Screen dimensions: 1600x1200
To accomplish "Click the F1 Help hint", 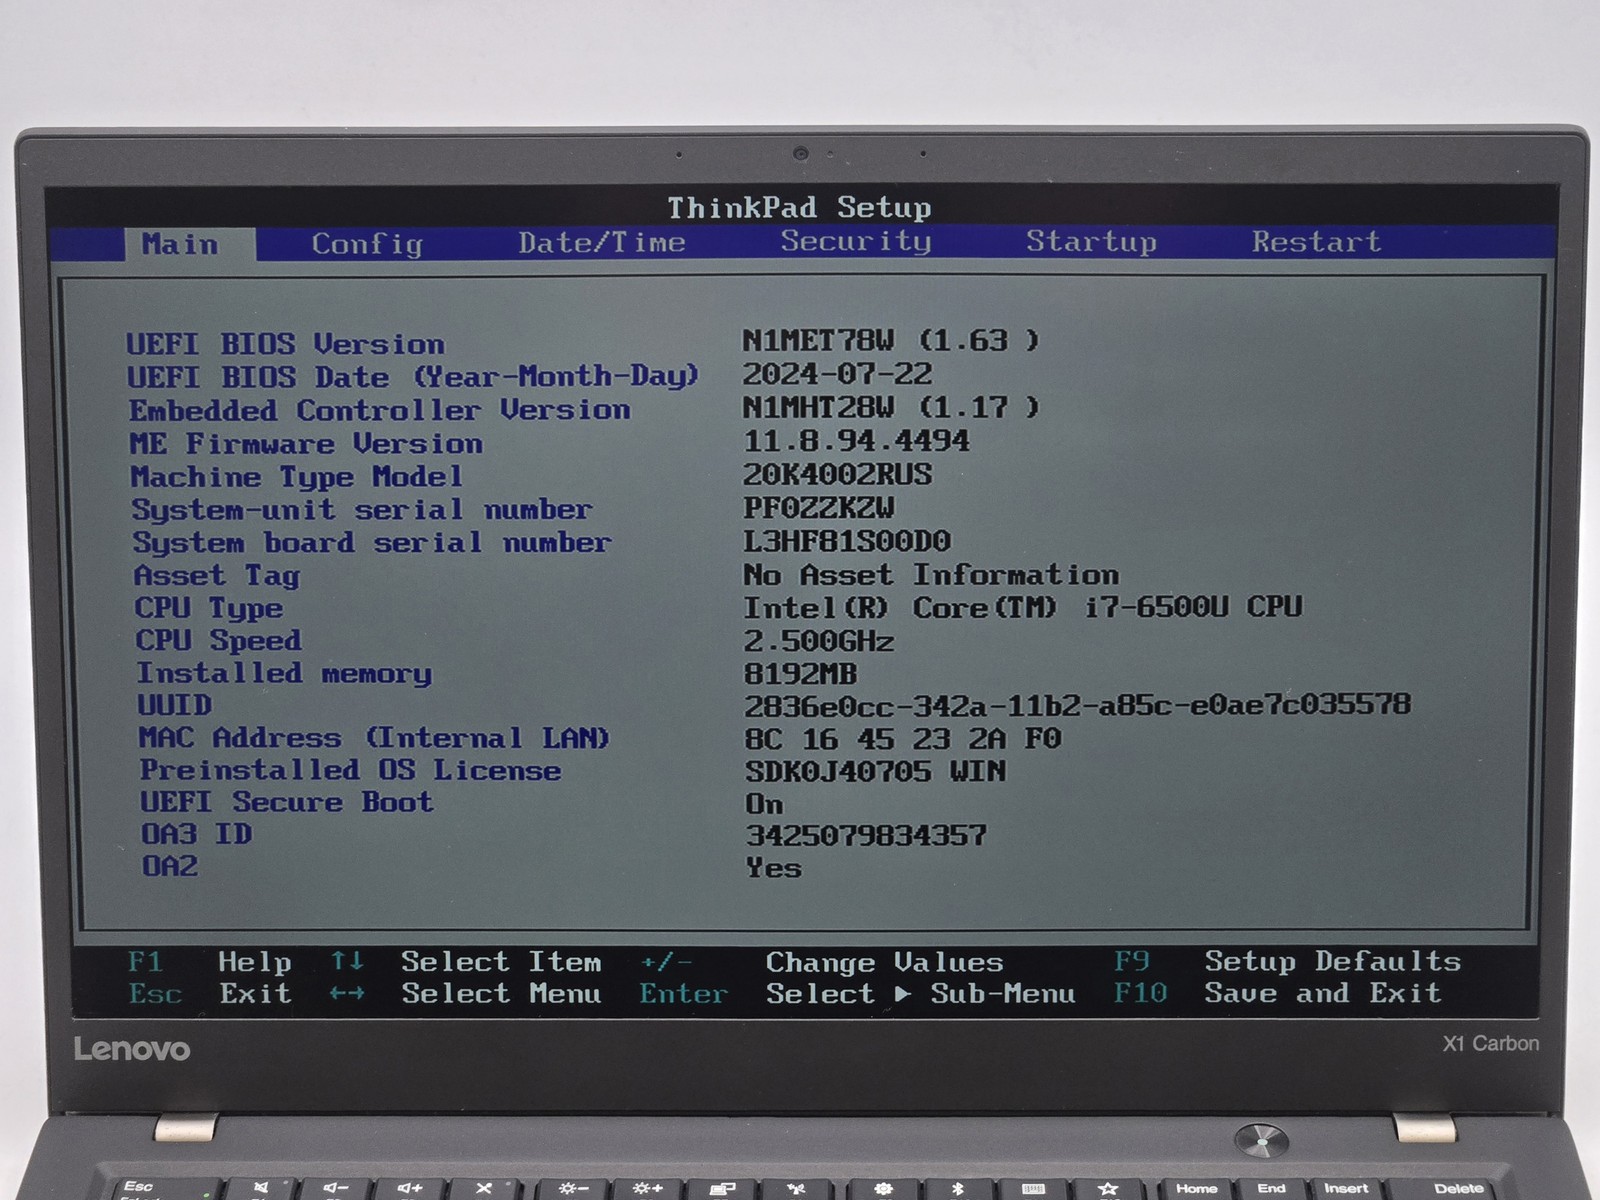I will [210, 962].
